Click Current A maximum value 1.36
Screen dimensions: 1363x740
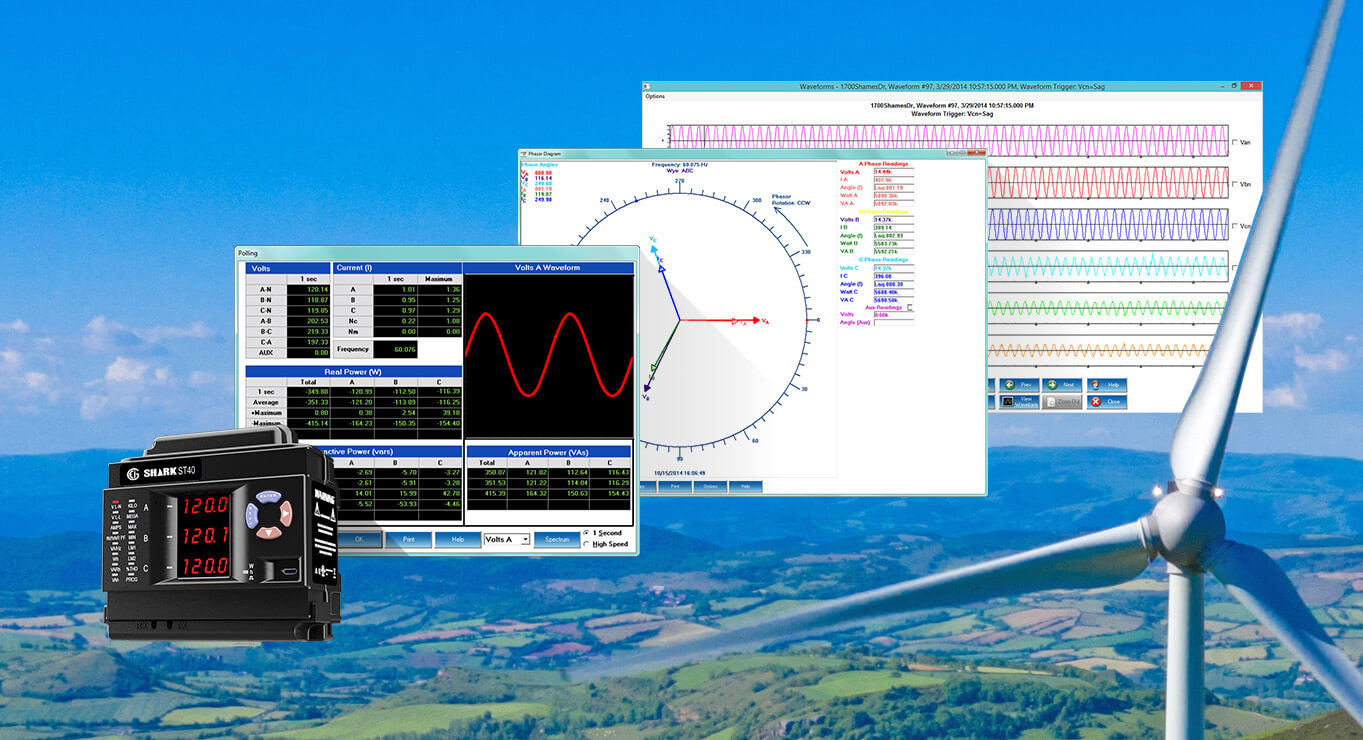point(440,289)
